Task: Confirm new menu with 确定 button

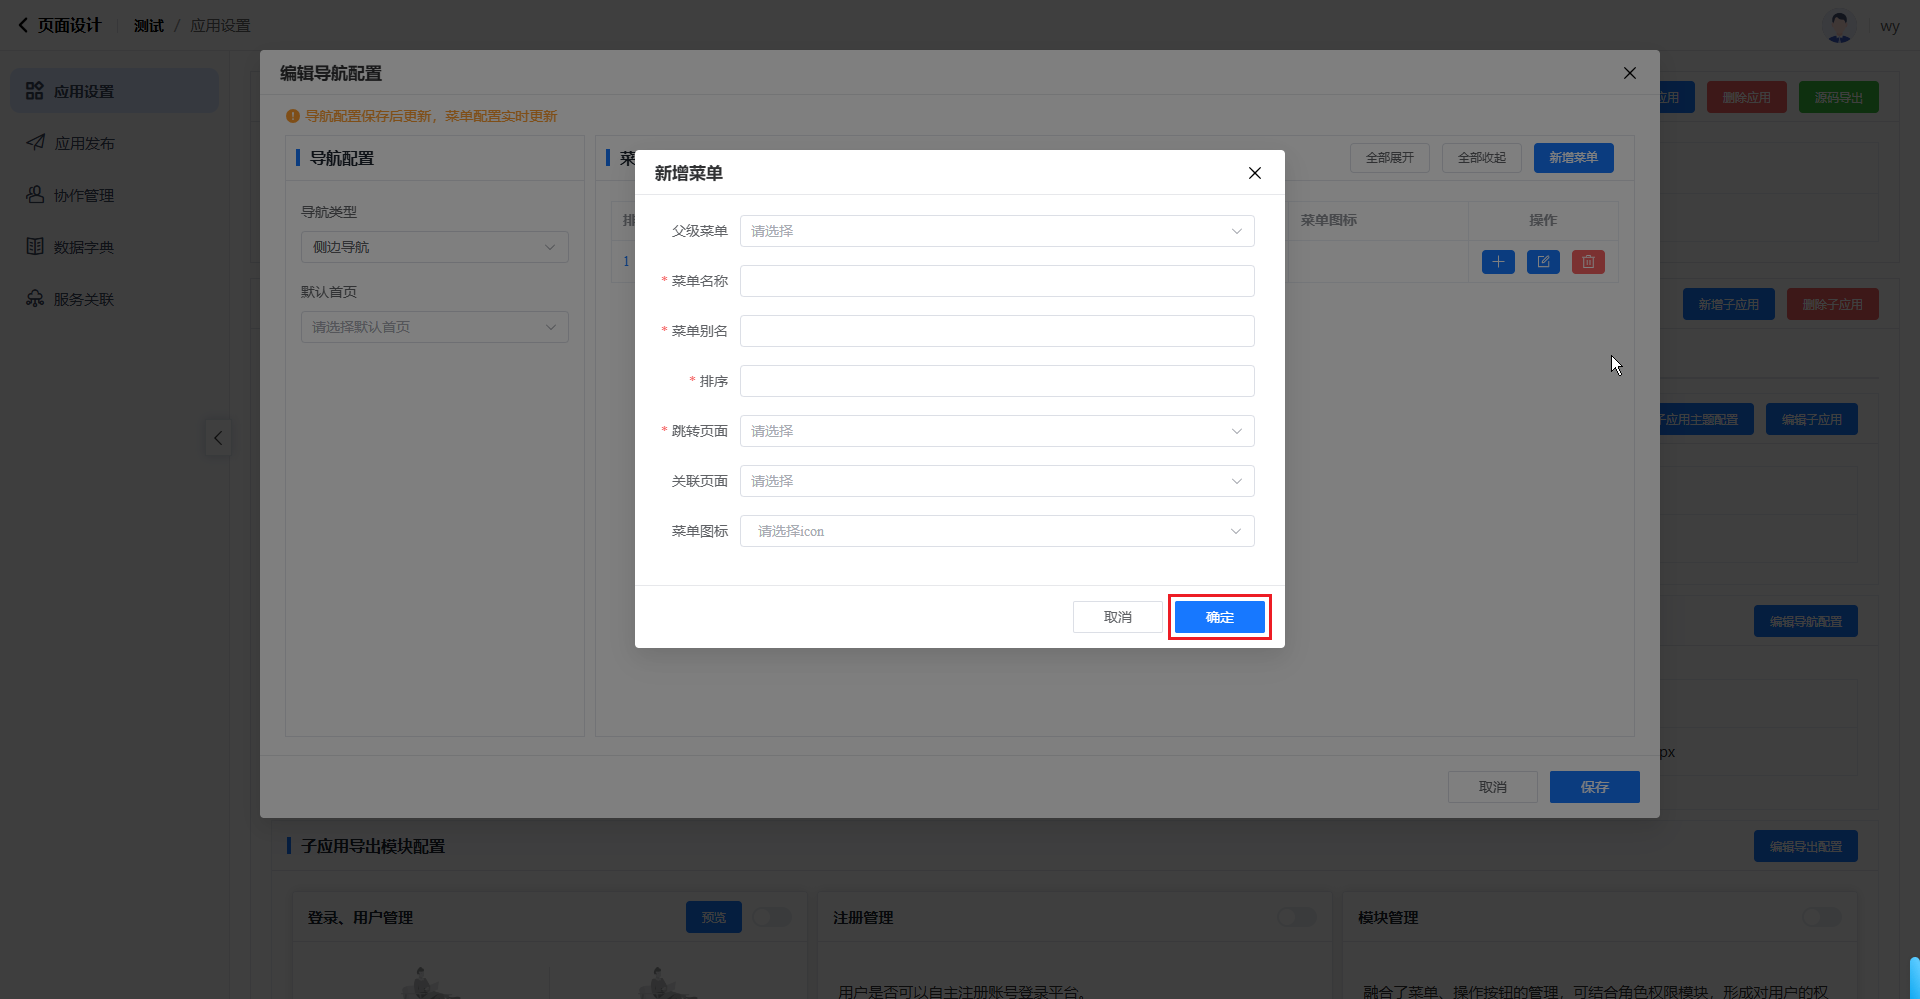Action: (1219, 617)
